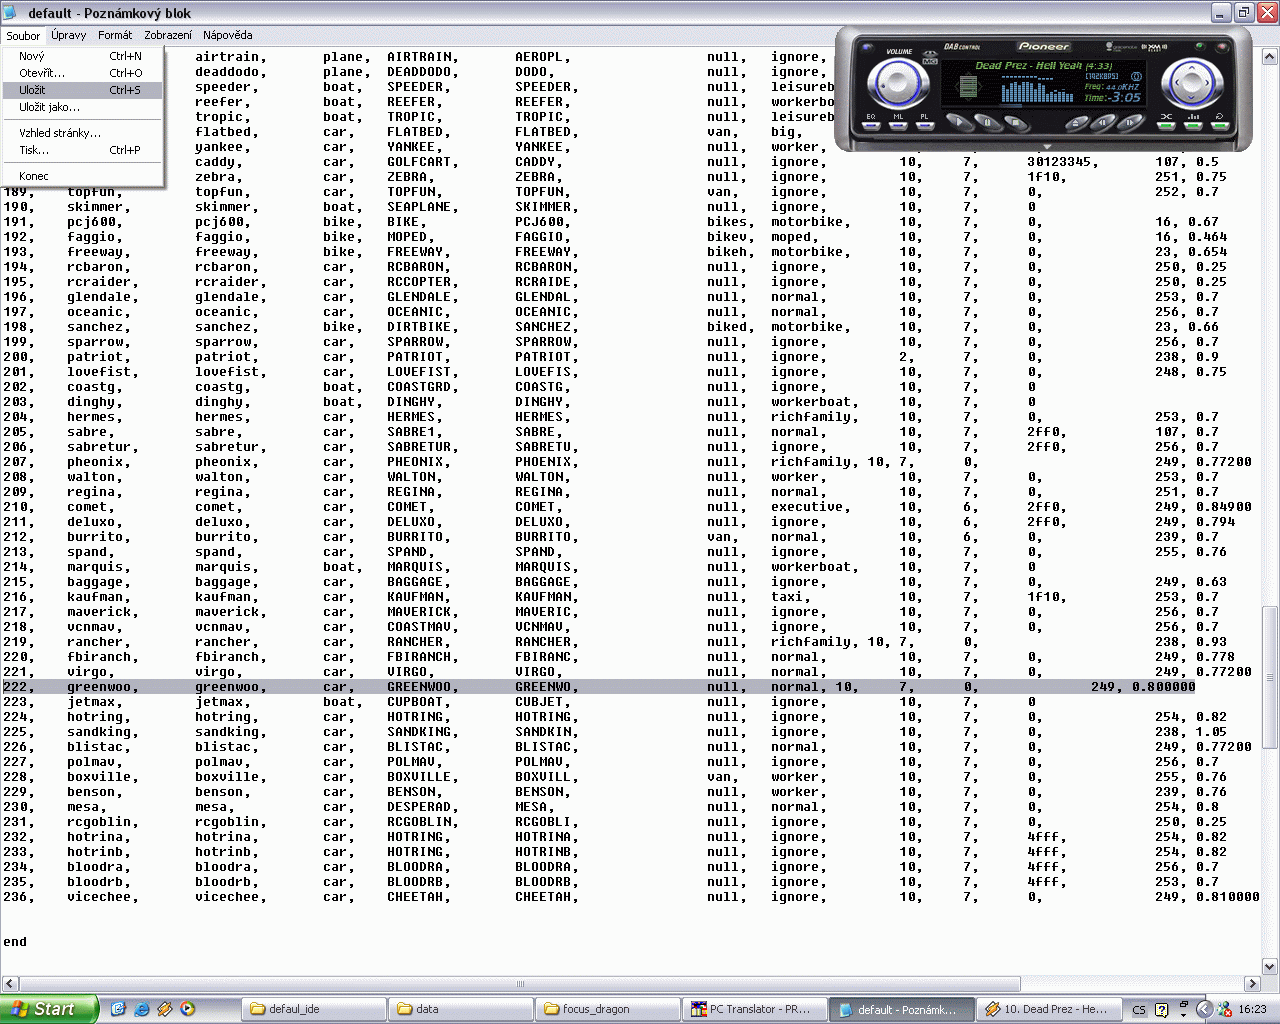This screenshot has width=1280, height=1024.
Task: Open the PL playlist panel on the player
Action: coord(925,123)
